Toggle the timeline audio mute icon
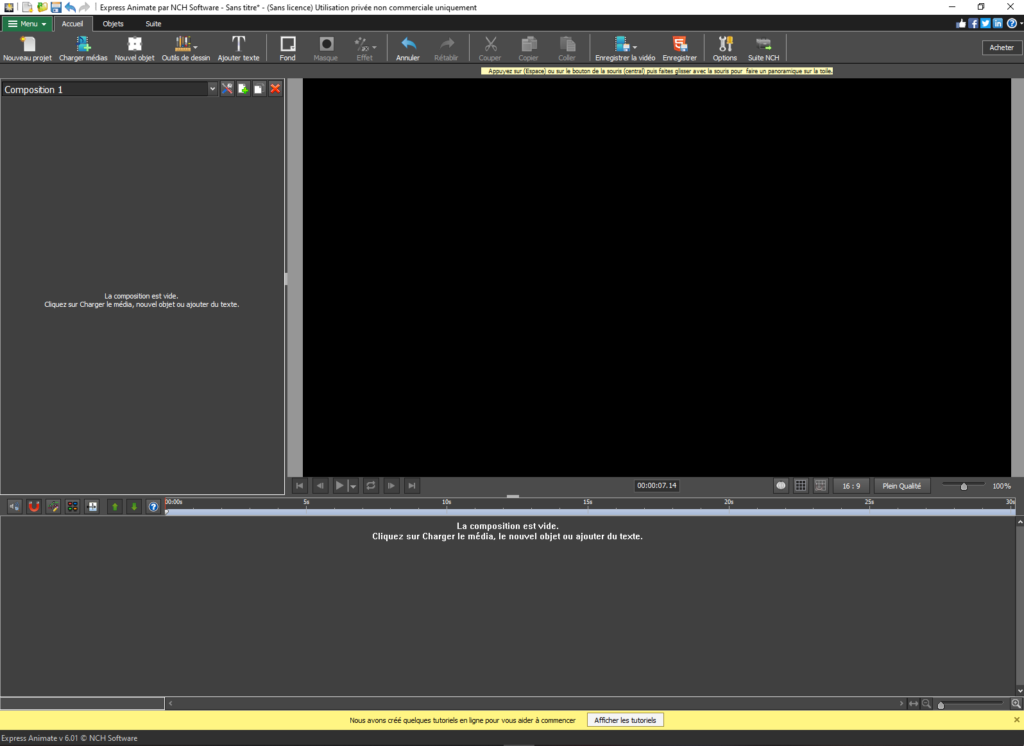Viewport: 1024px width, 746px height. click(x=14, y=506)
